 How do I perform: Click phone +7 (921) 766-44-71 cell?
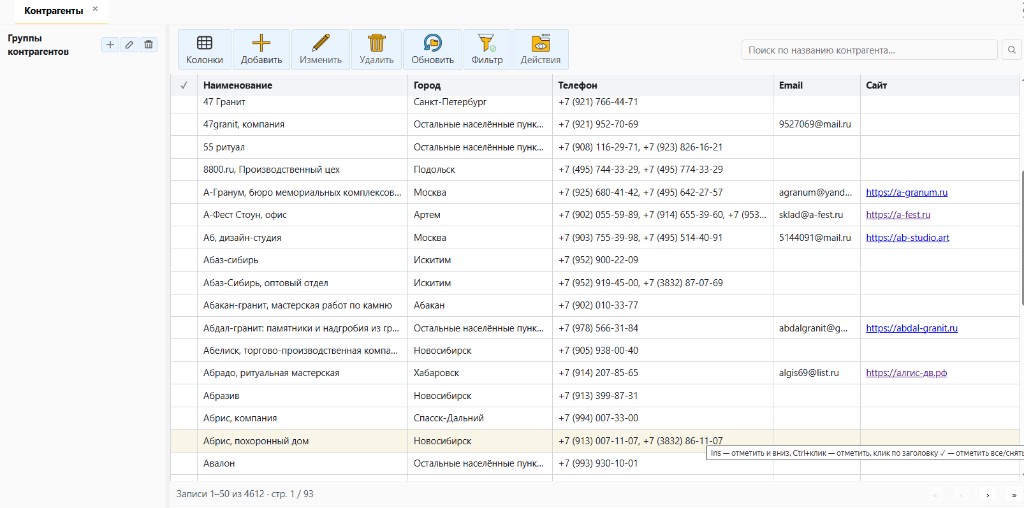(x=663, y=103)
